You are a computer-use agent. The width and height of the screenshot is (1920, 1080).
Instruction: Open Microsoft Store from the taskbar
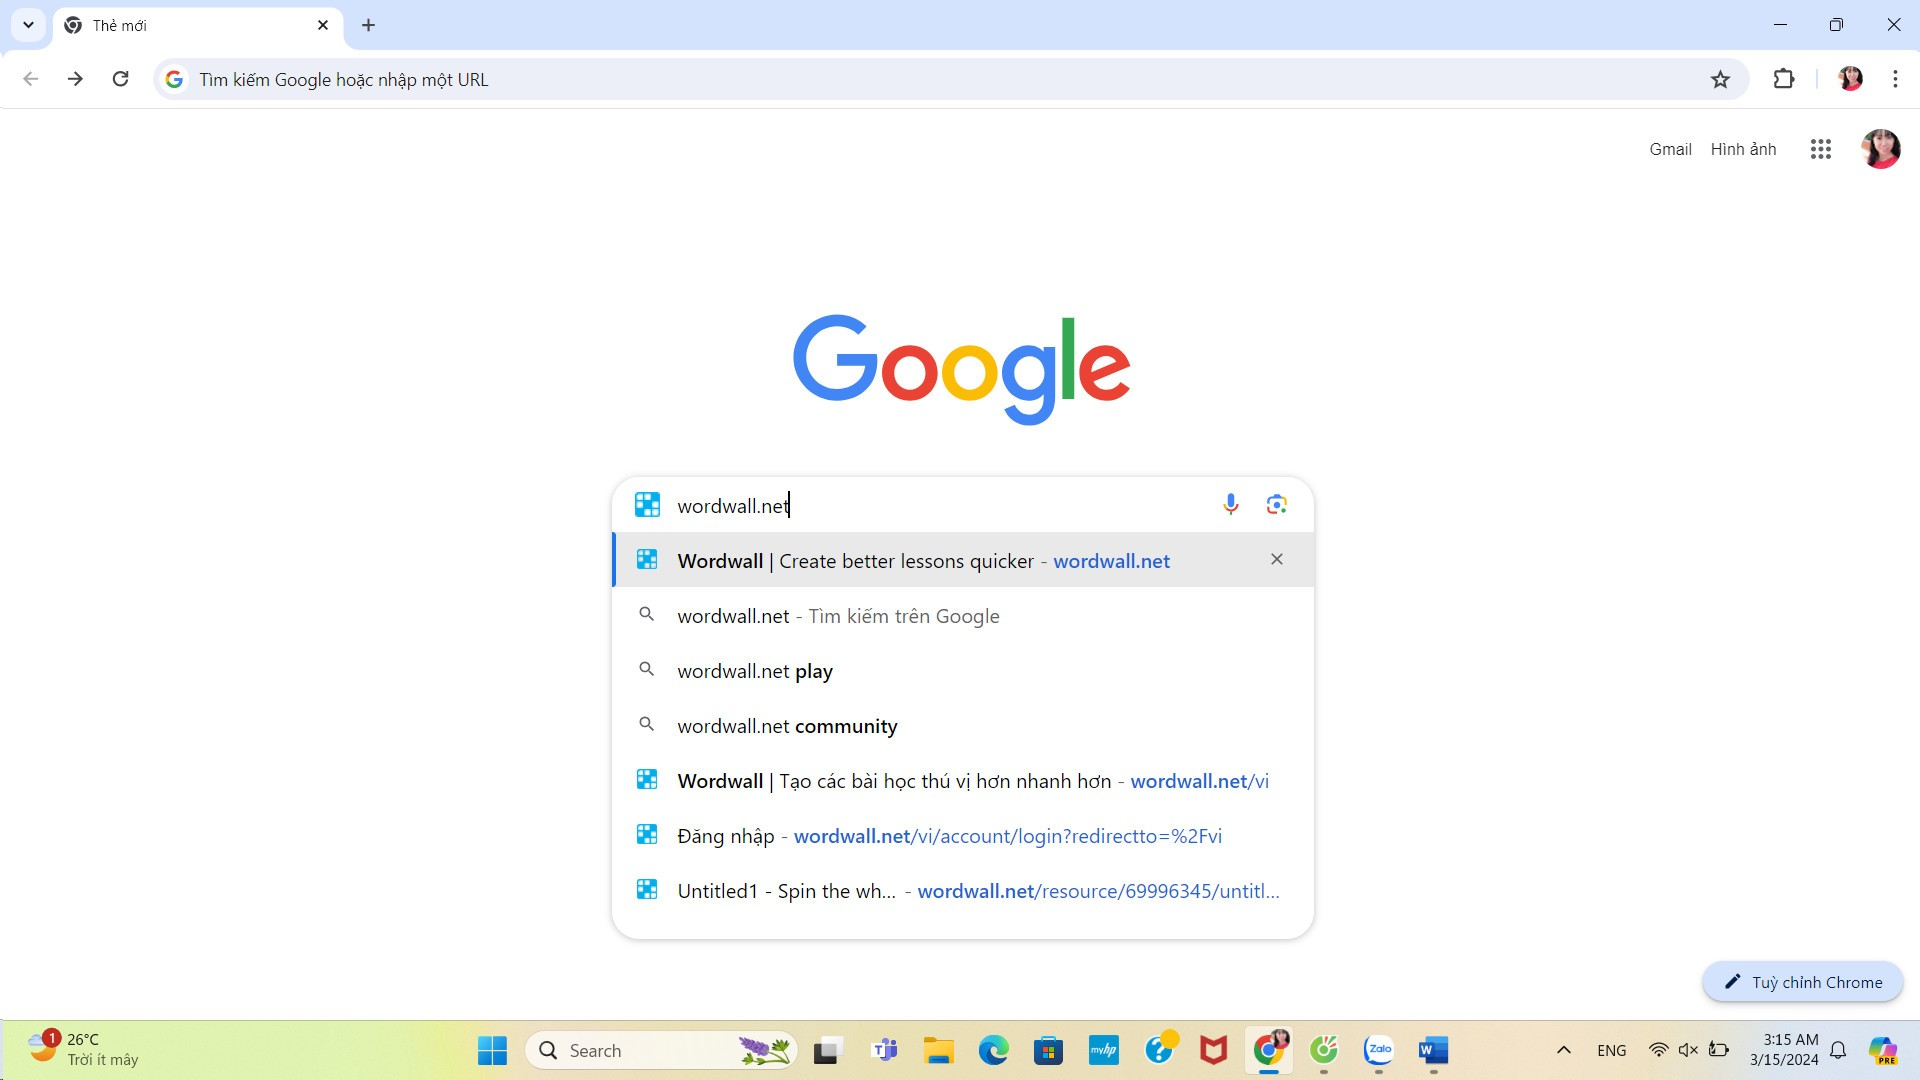tap(1048, 1050)
